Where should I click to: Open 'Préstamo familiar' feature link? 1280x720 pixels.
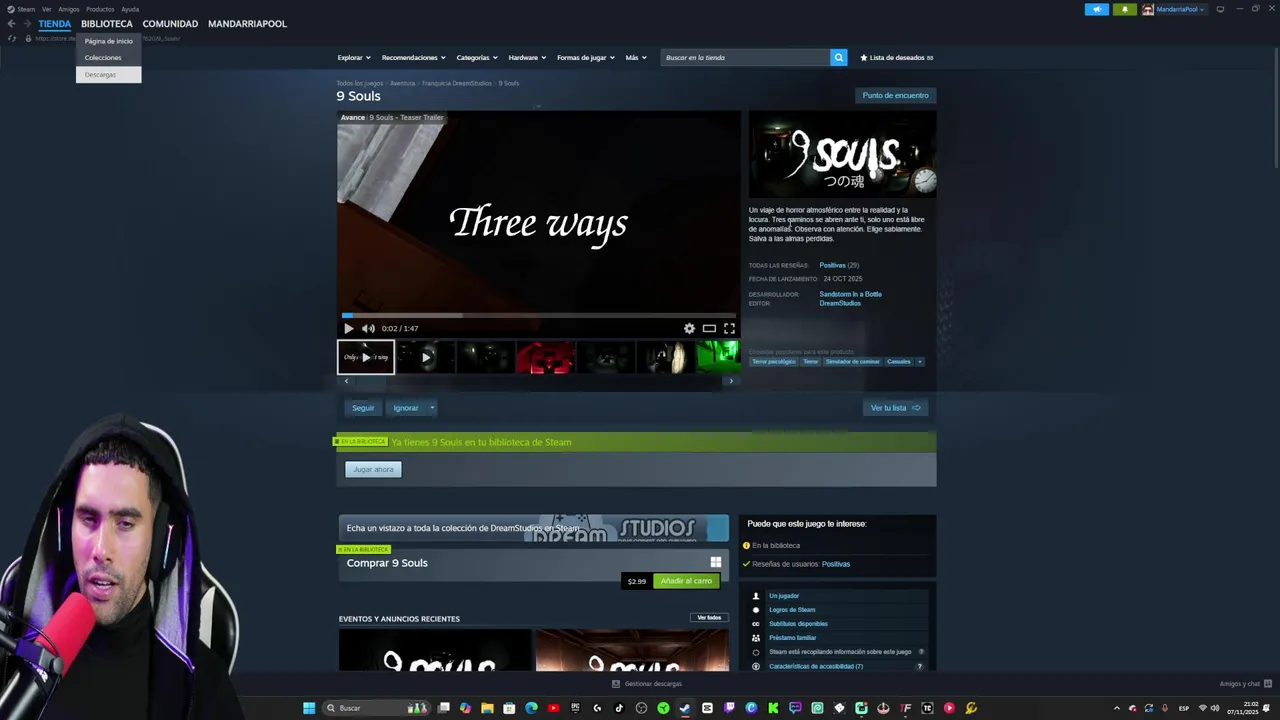pos(793,638)
